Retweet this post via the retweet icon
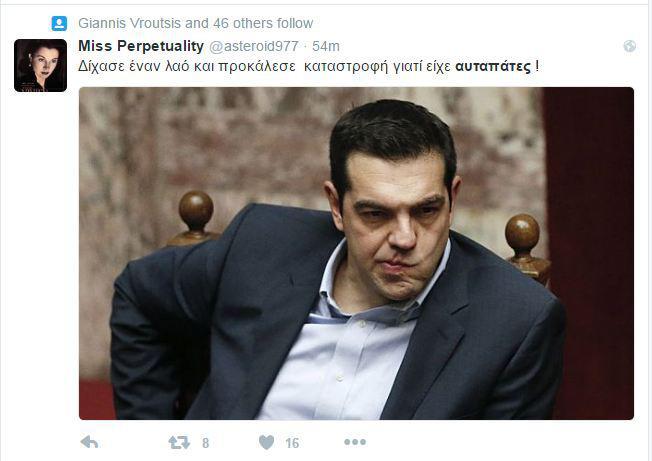Image resolution: width=652 pixels, height=461 pixels. coord(179,442)
